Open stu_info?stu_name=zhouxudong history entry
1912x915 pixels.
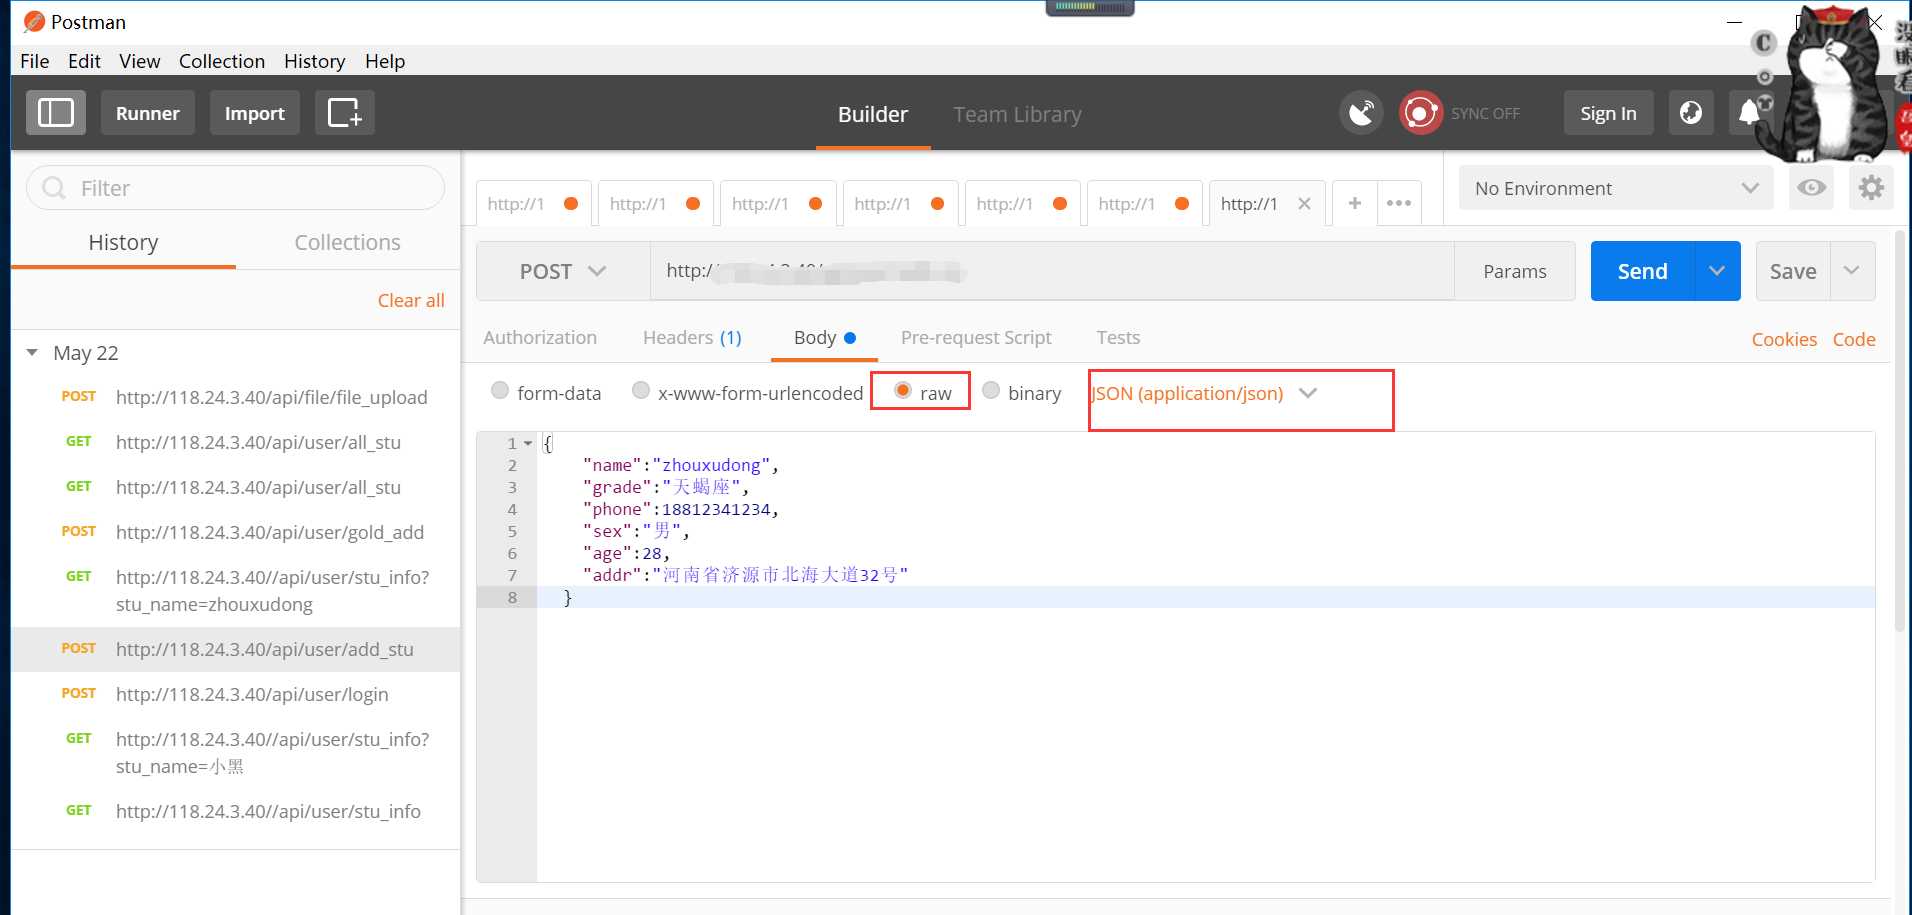click(x=236, y=590)
